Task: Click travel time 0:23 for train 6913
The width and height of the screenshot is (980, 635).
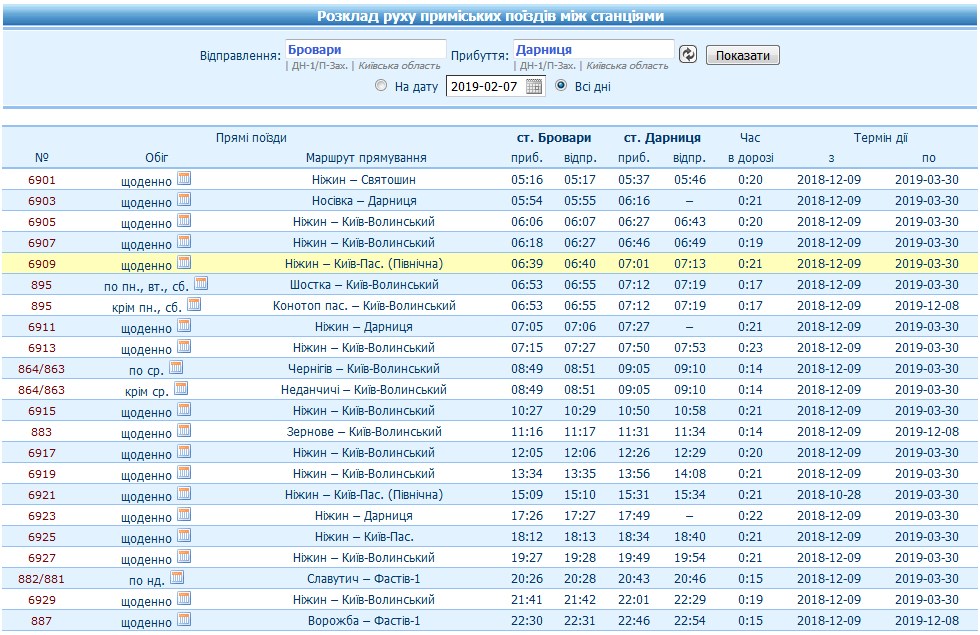Action: (750, 348)
